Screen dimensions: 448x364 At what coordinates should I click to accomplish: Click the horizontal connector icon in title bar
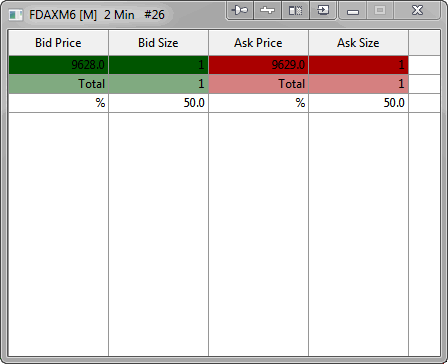click(x=267, y=10)
